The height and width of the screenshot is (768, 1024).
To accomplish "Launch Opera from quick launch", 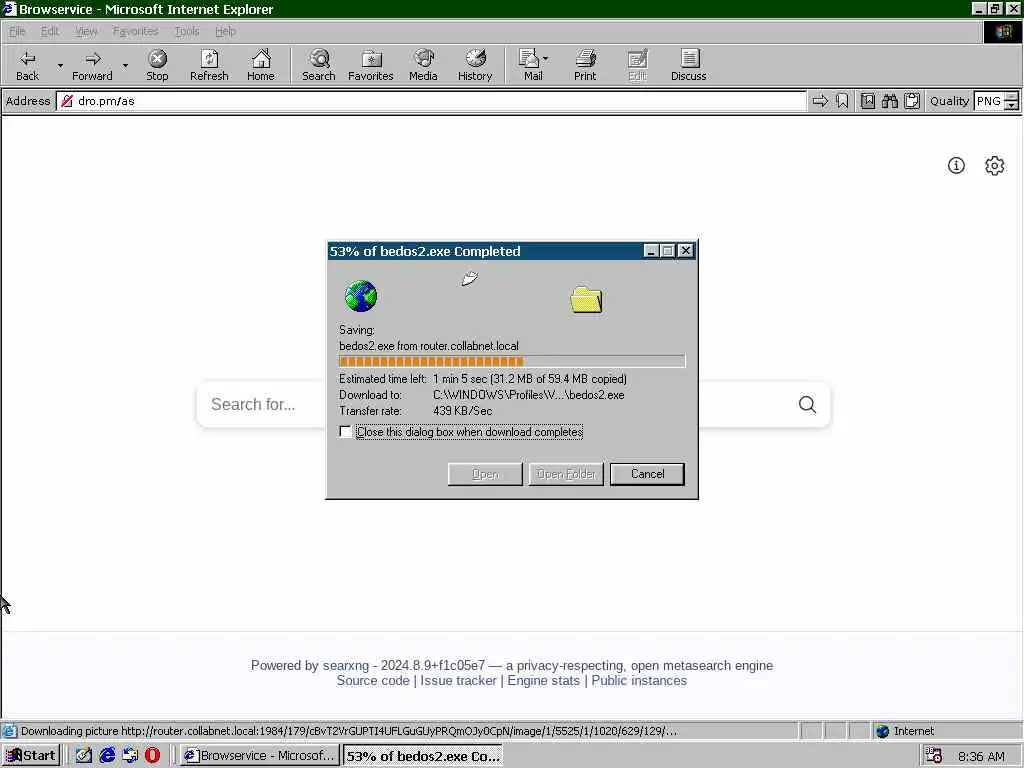I will point(152,756).
